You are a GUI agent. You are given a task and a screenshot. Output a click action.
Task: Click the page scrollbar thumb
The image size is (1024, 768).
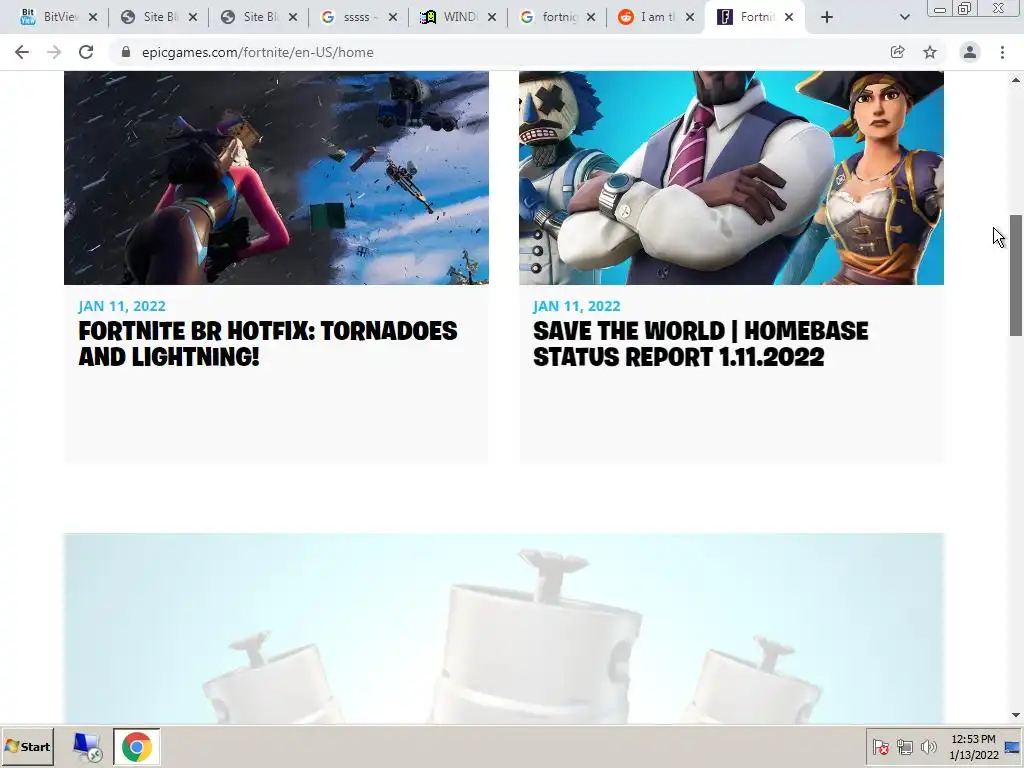1016,275
